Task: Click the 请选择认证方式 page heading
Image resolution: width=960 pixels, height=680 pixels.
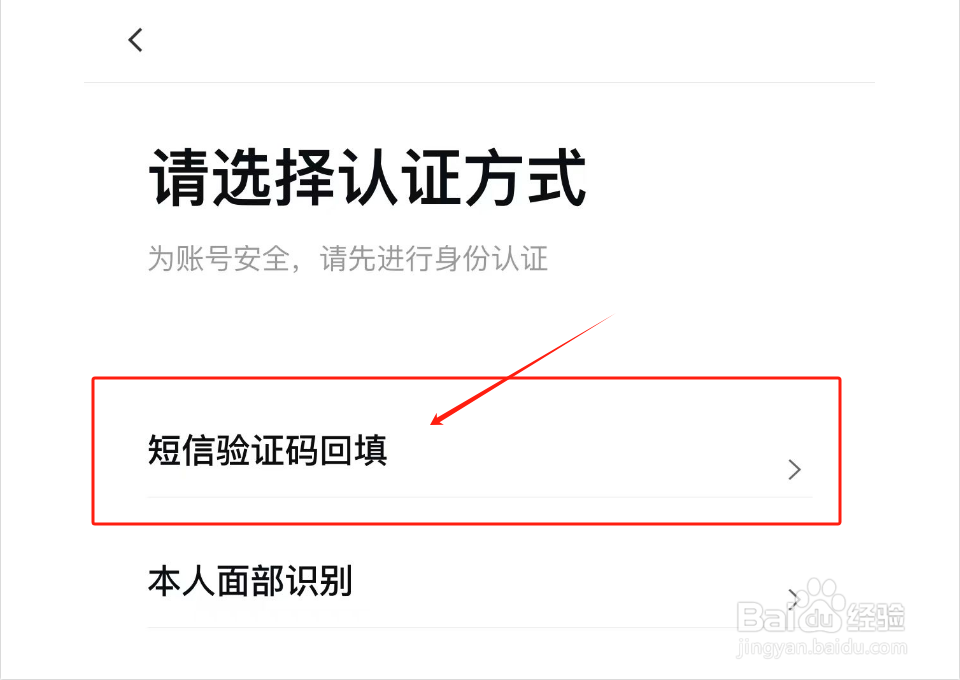Action: [x=367, y=177]
